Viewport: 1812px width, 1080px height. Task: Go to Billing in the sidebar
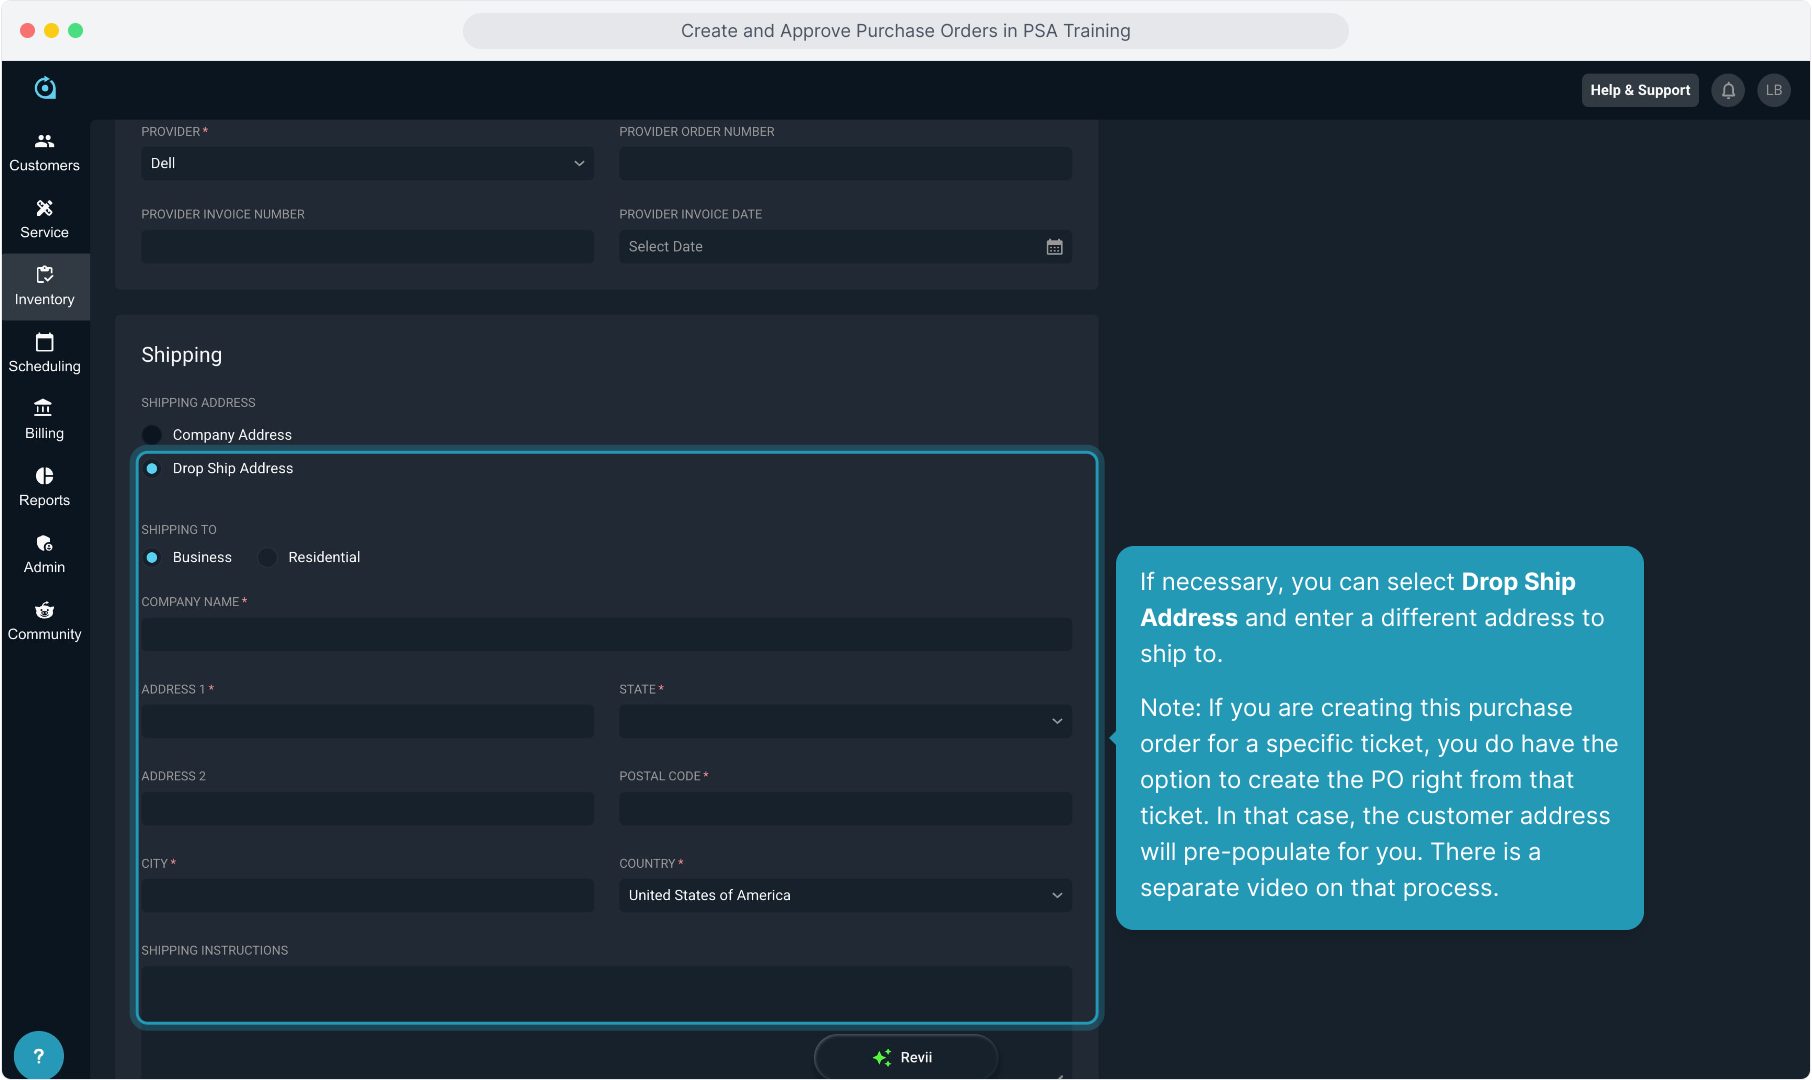[45, 420]
